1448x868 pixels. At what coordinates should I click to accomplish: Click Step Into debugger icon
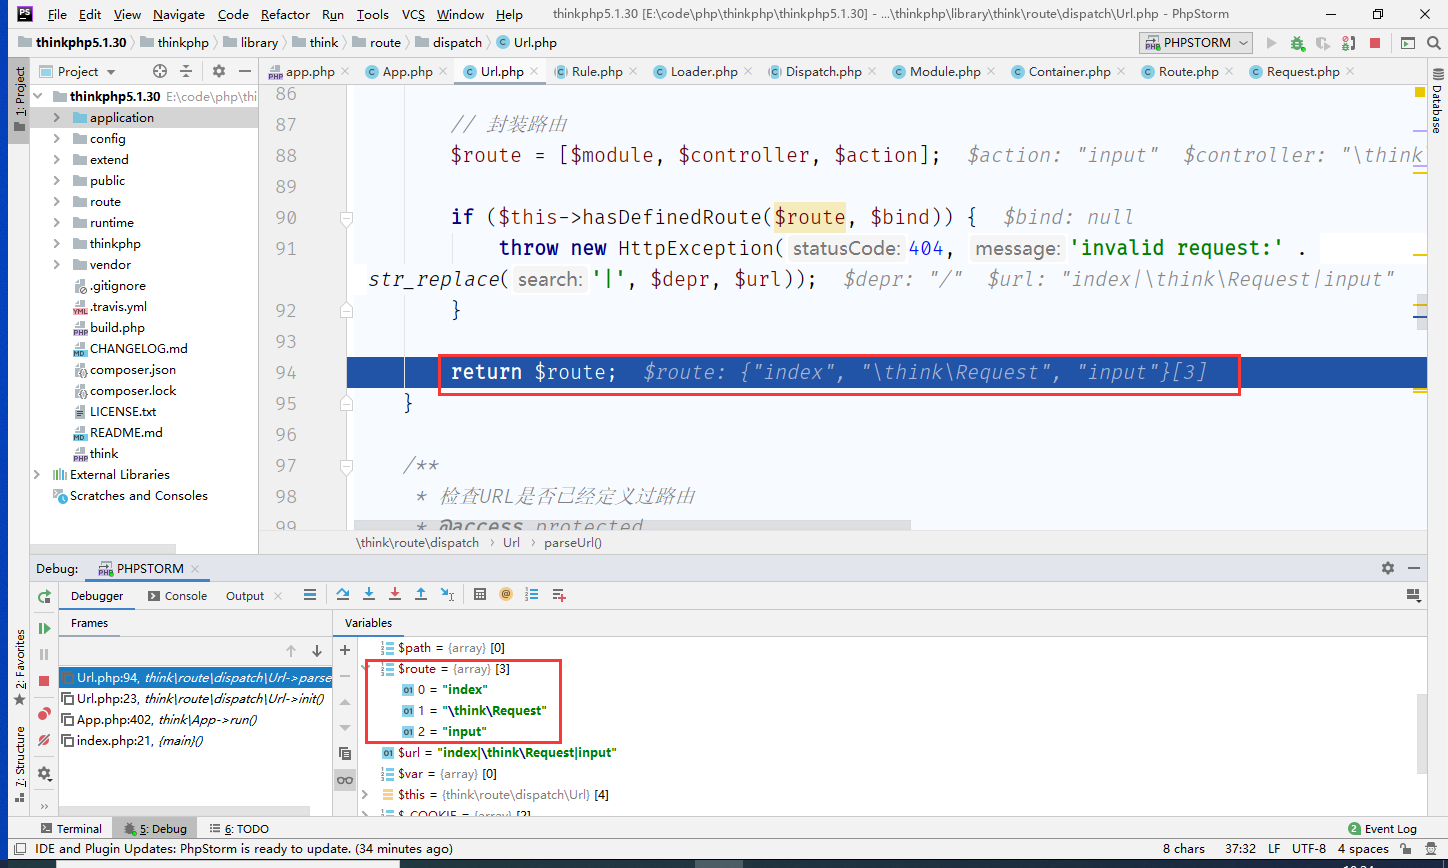pyautogui.click(x=369, y=594)
